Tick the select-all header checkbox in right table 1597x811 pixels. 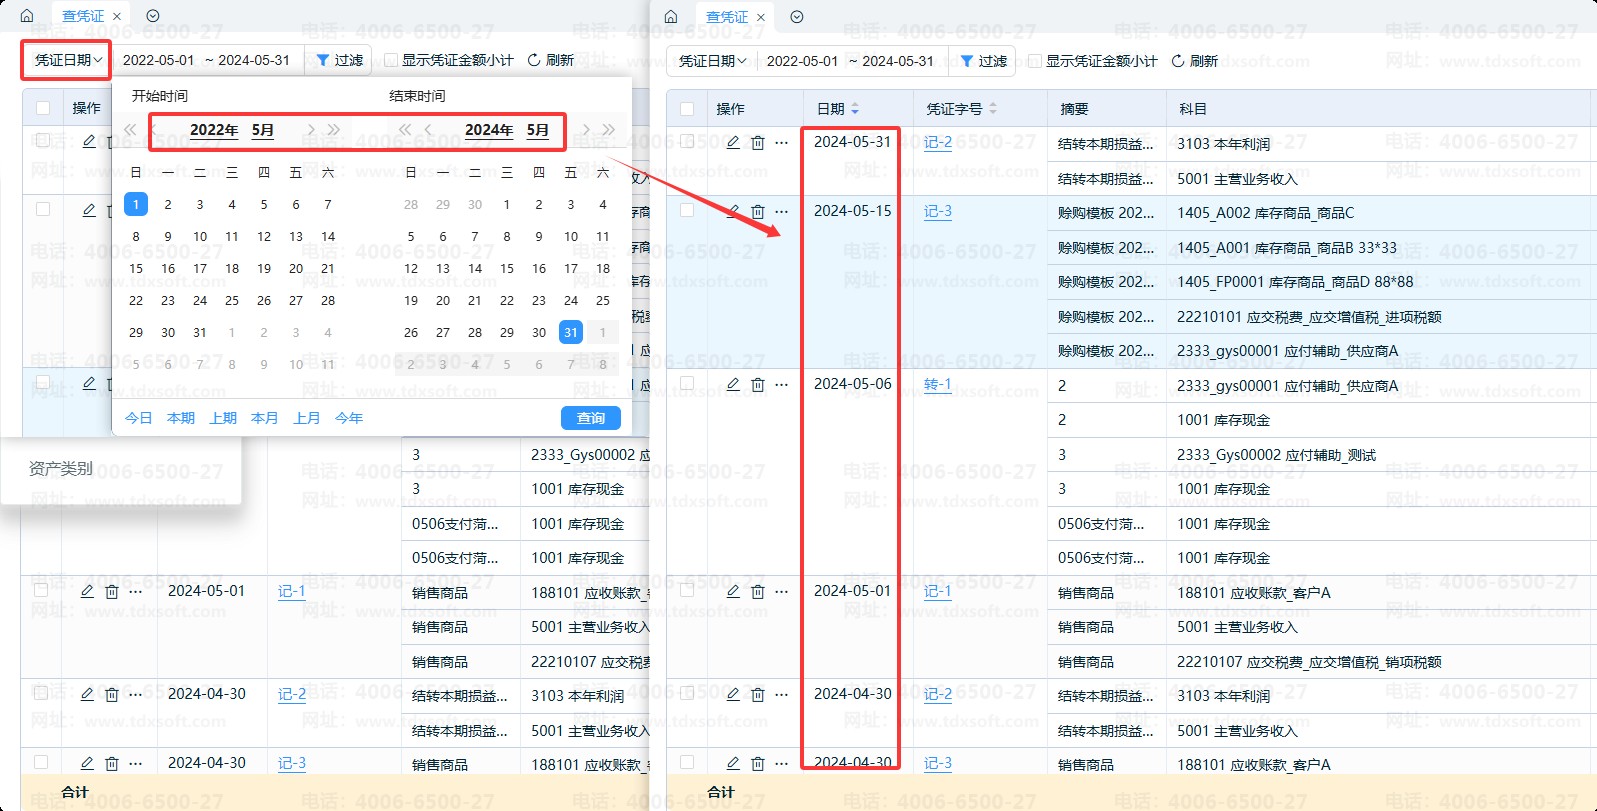[x=687, y=109]
